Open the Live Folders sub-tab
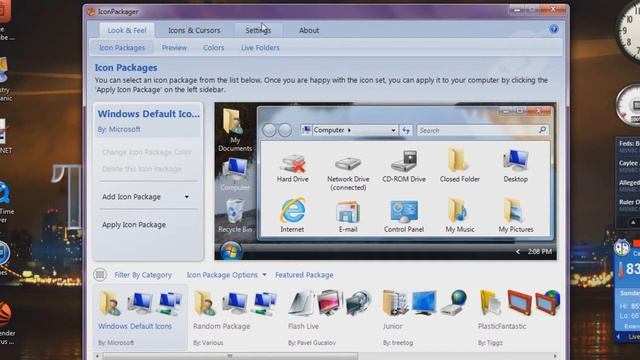Viewport: 640px width, 360px height. tap(260, 48)
